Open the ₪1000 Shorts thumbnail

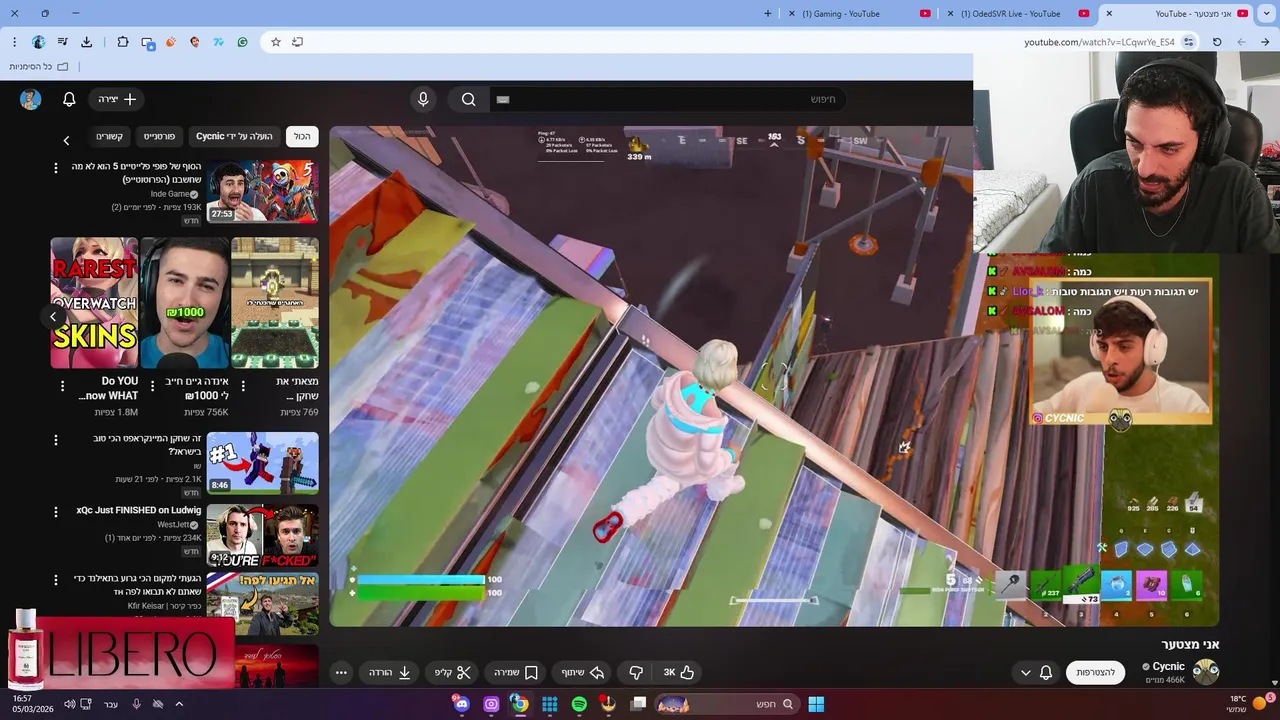point(185,303)
